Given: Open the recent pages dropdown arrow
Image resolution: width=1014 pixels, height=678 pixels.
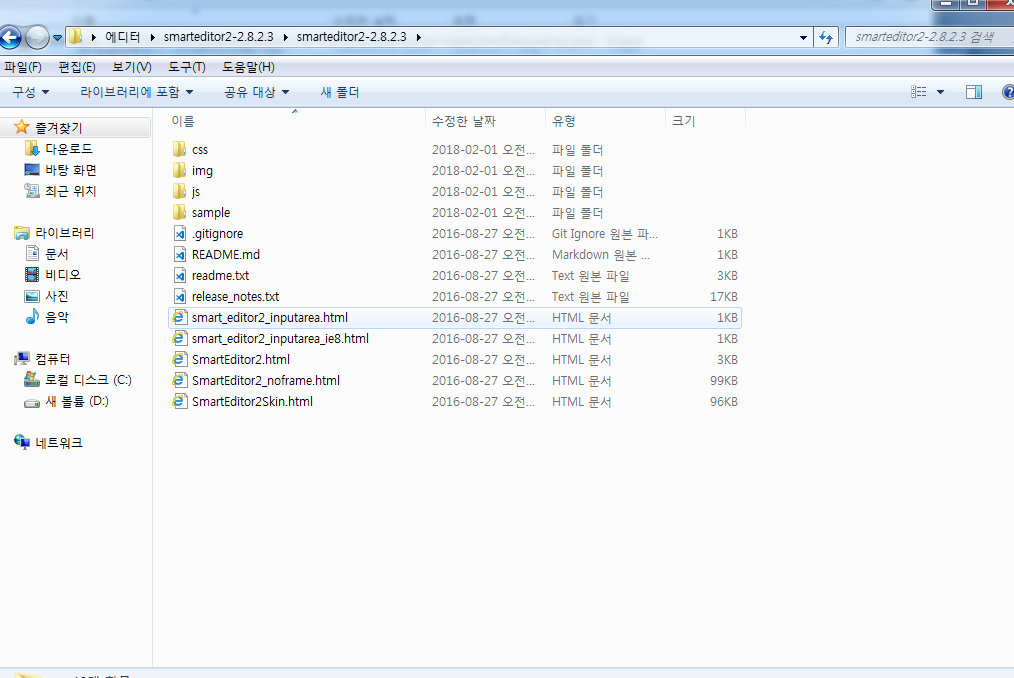Looking at the screenshot, I should pos(58,38).
